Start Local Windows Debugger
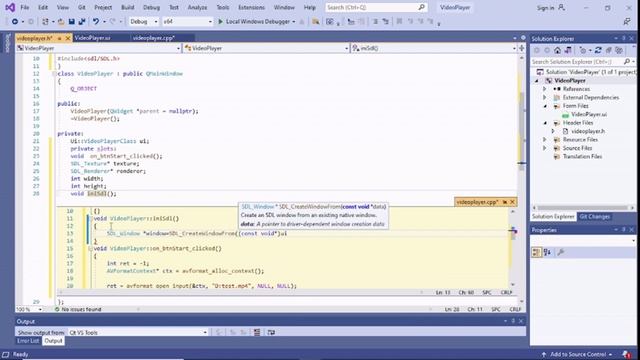The width and height of the screenshot is (640, 360). pos(256,22)
